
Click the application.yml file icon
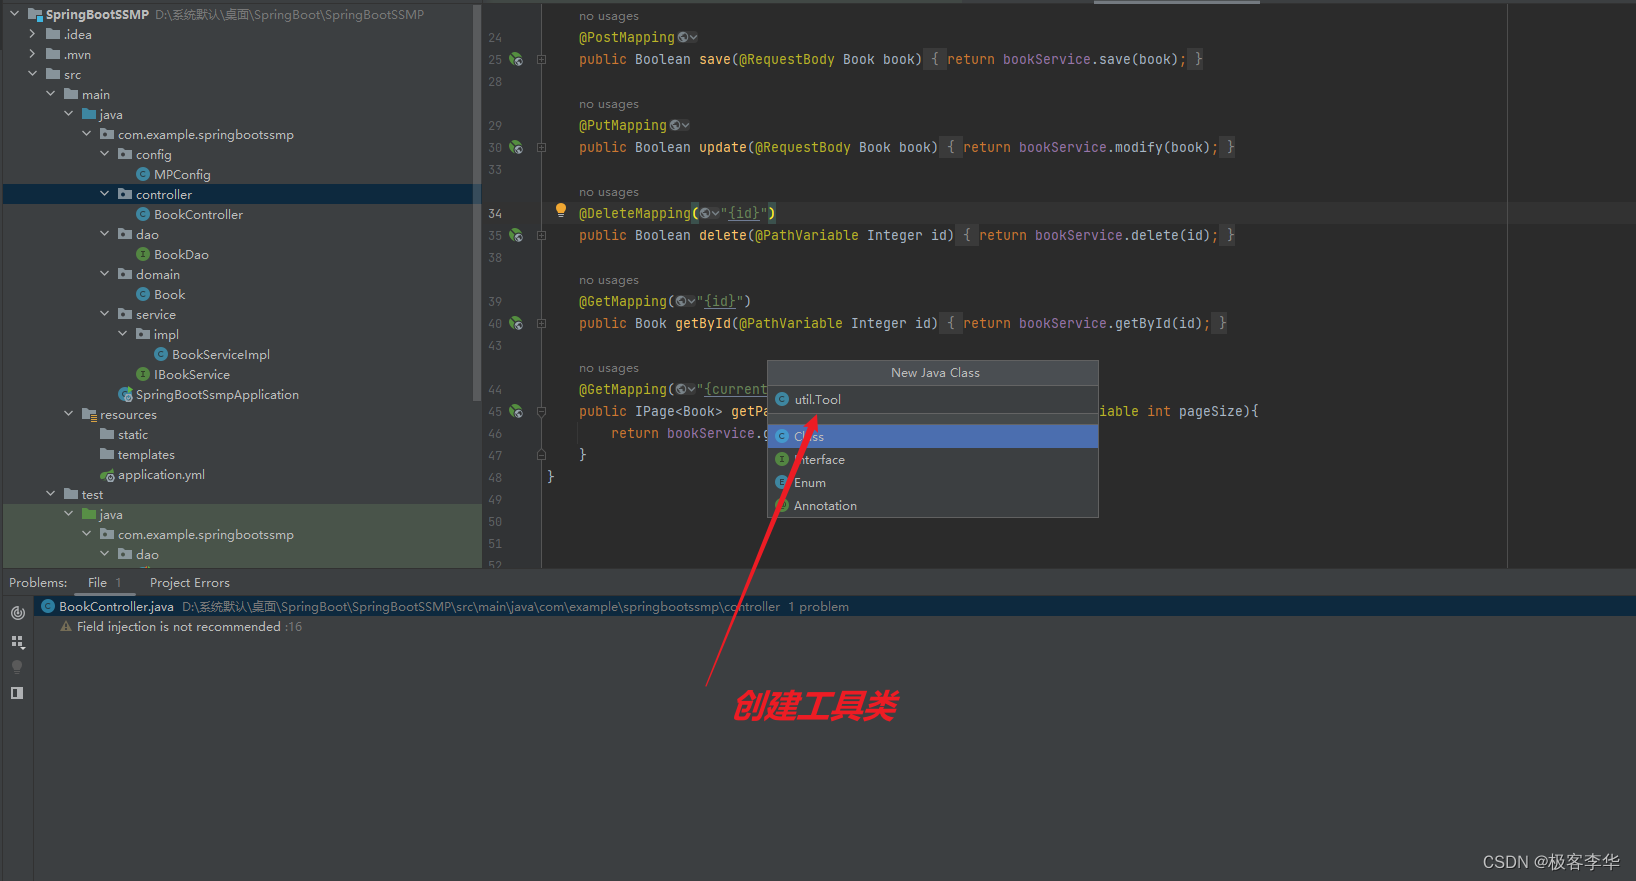click(107, 475)
